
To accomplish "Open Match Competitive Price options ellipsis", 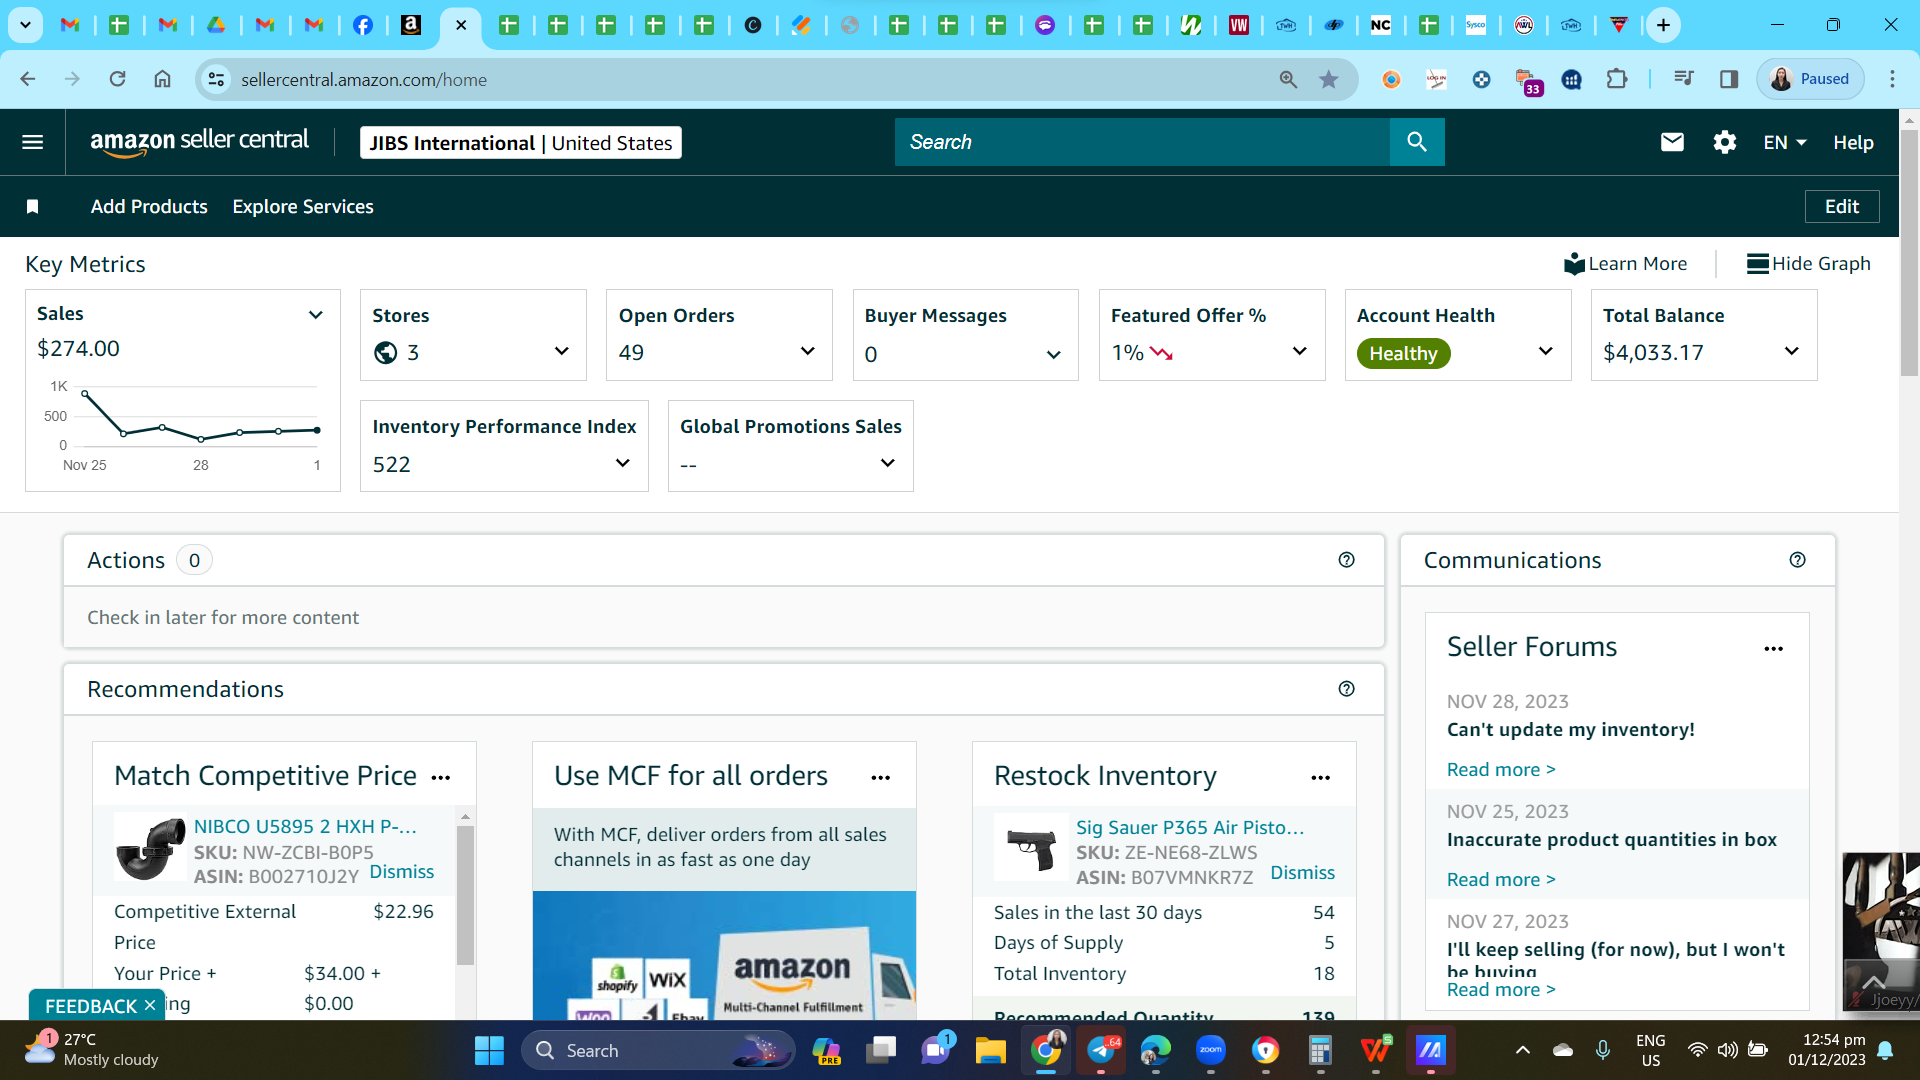I will (x=441, y=778).
